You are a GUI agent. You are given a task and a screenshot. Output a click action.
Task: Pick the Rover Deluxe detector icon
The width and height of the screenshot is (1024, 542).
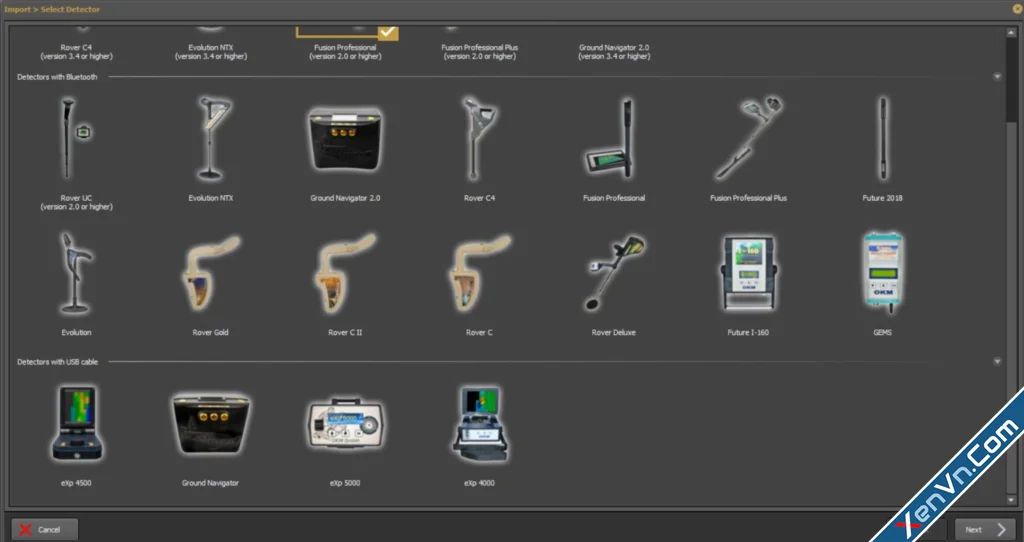pyautogui.click(x=614, y=274)
